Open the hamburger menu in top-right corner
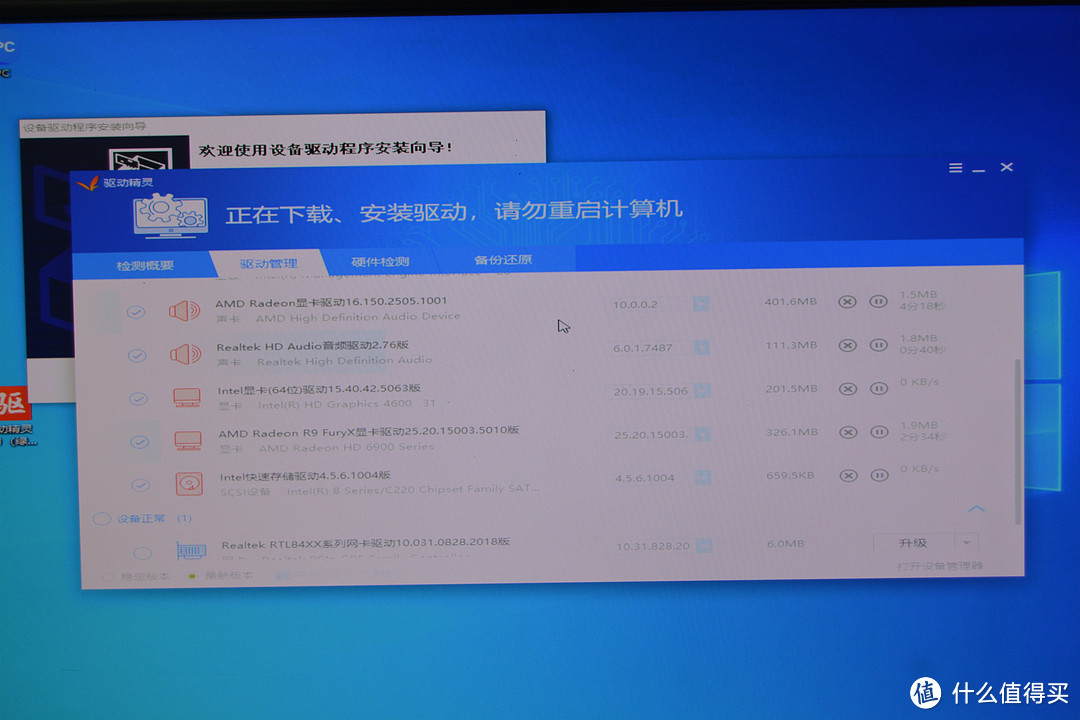This screenshot has height=720, width=1080. pos(956,167)
